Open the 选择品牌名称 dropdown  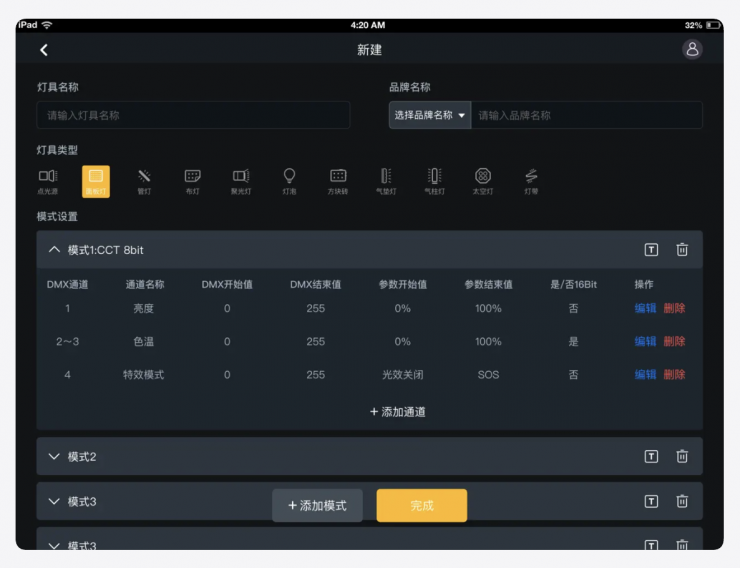[x=430, y=115]
